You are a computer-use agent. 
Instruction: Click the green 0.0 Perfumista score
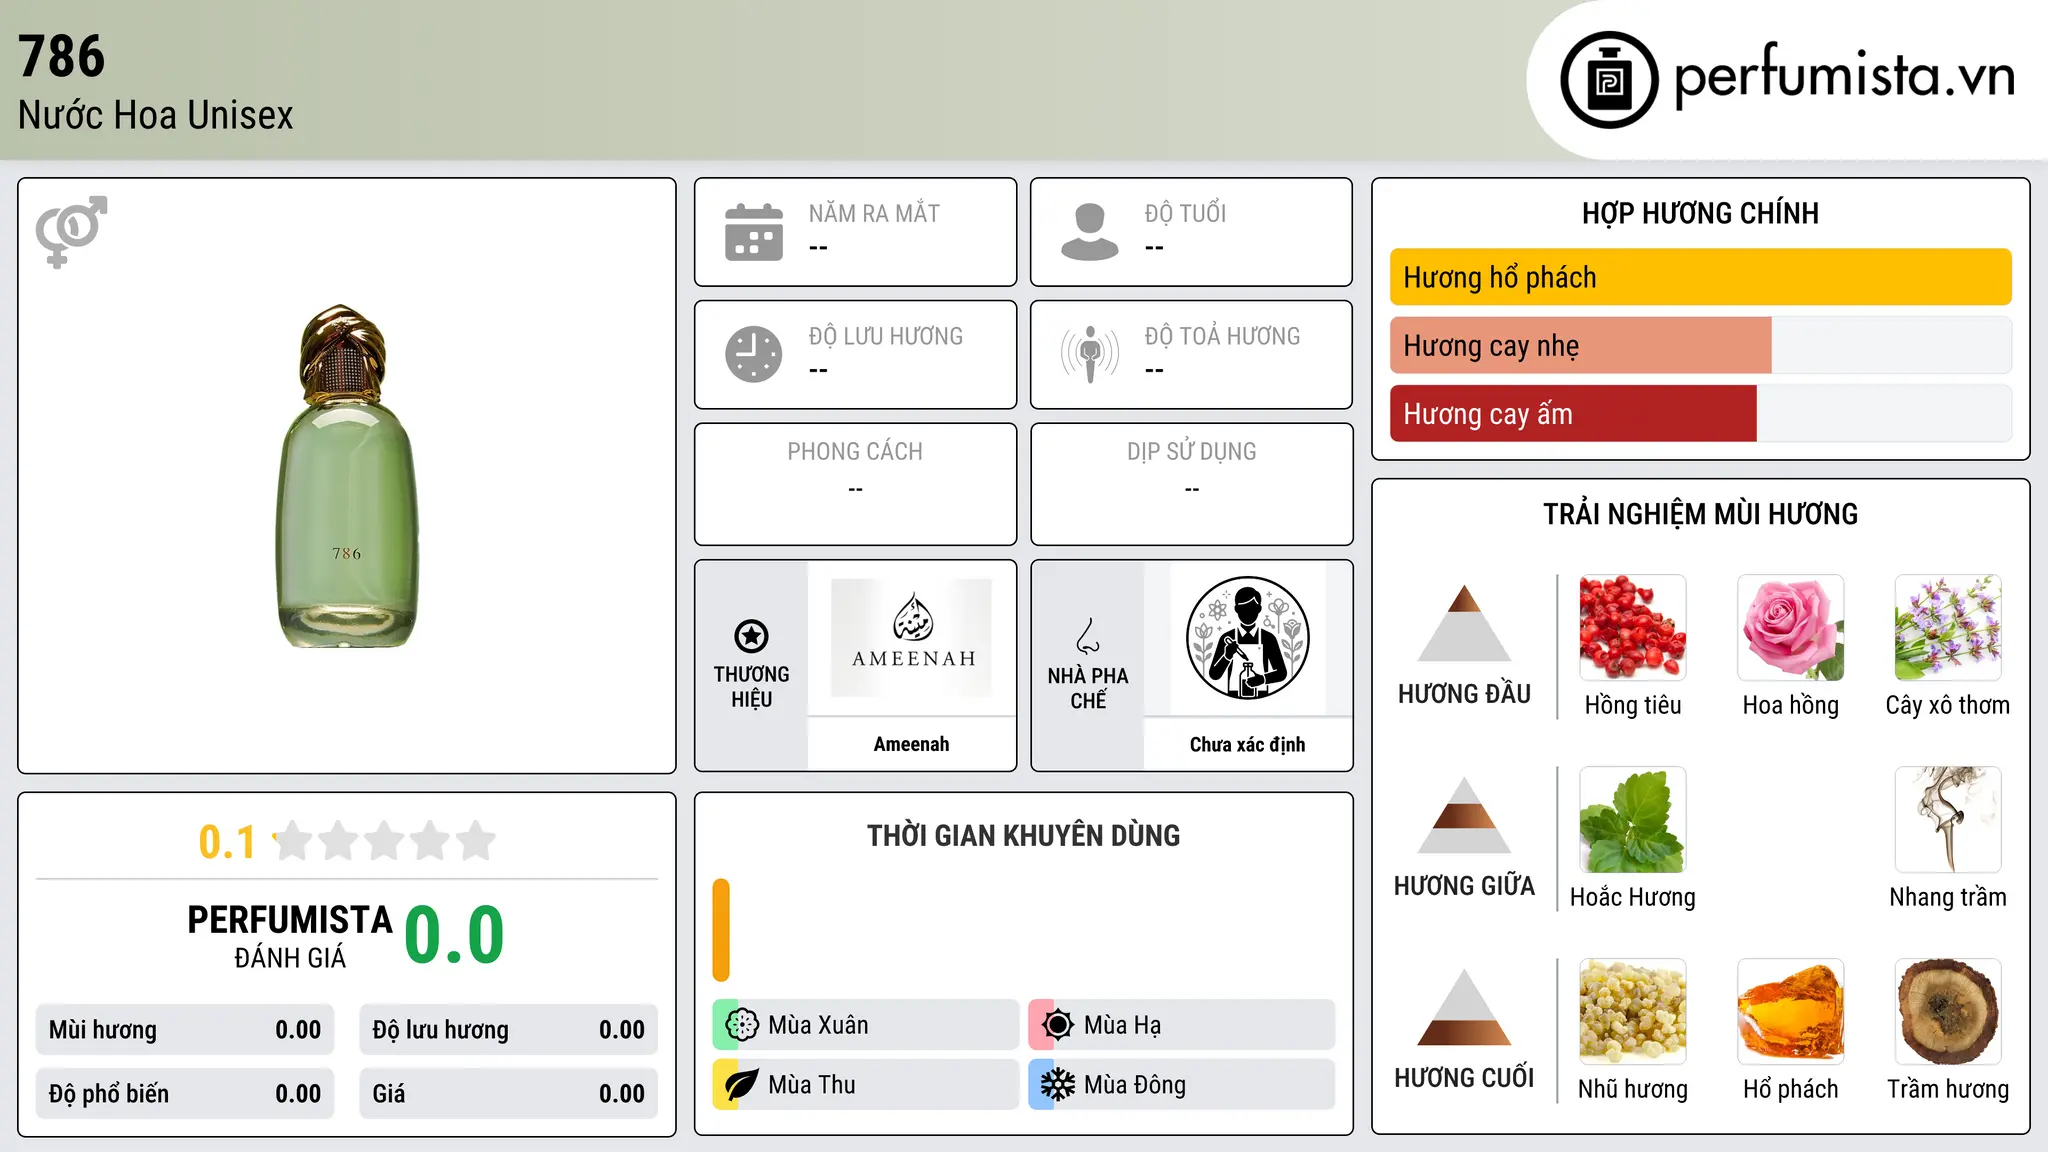pyautogui.click(x=454, y=935)
